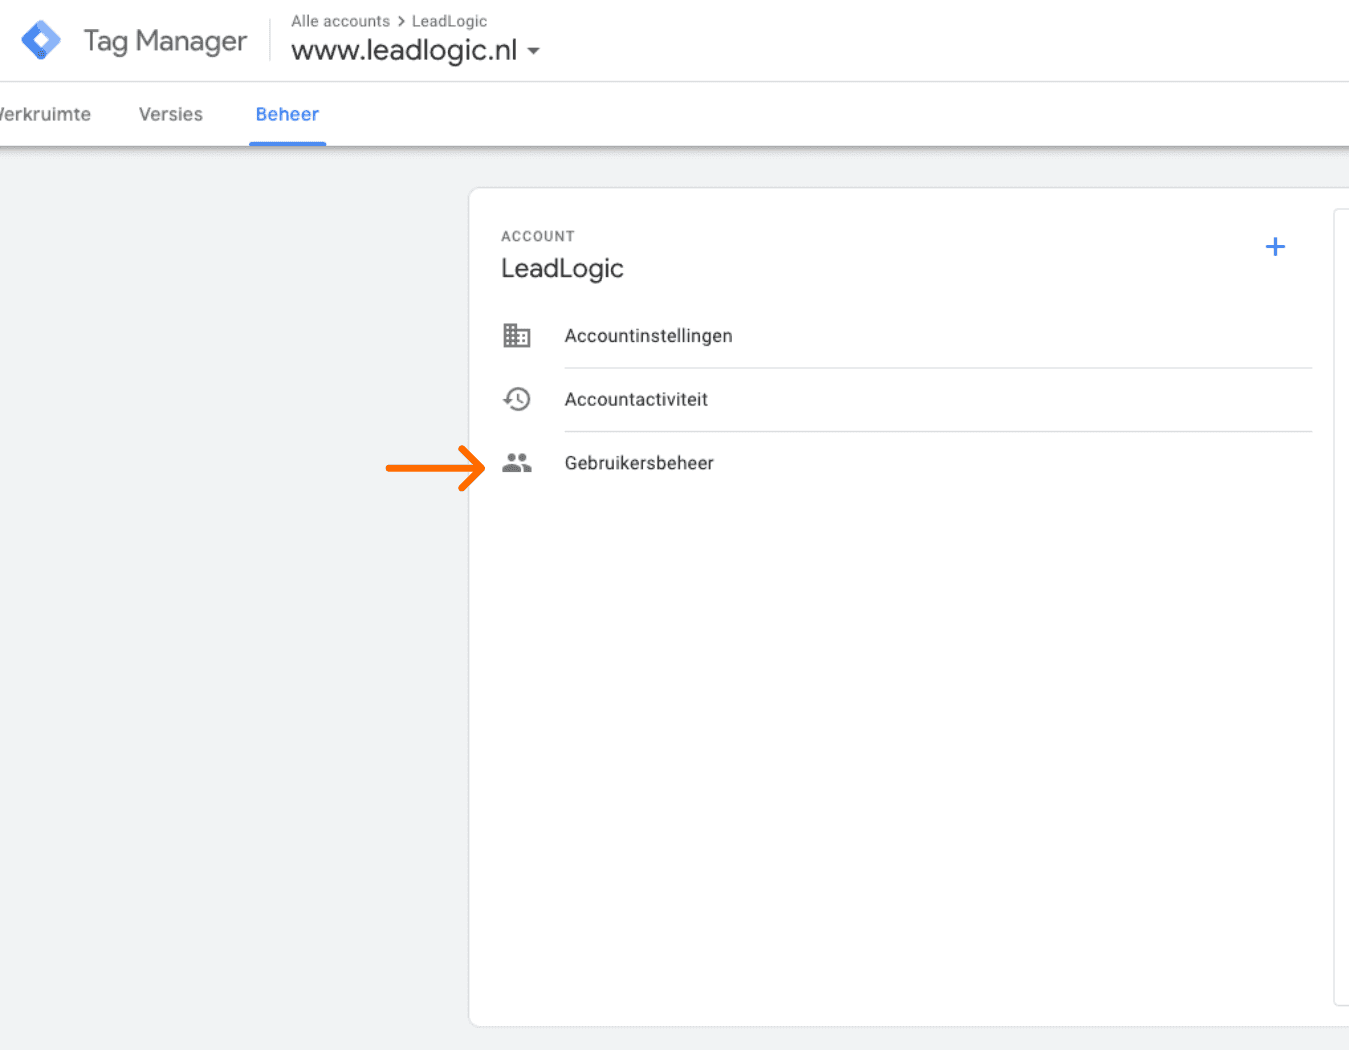Click the breadcrumb chevron after Alle accounts
Screen dimensions: 1349x1050
click(x=401, y=21)
